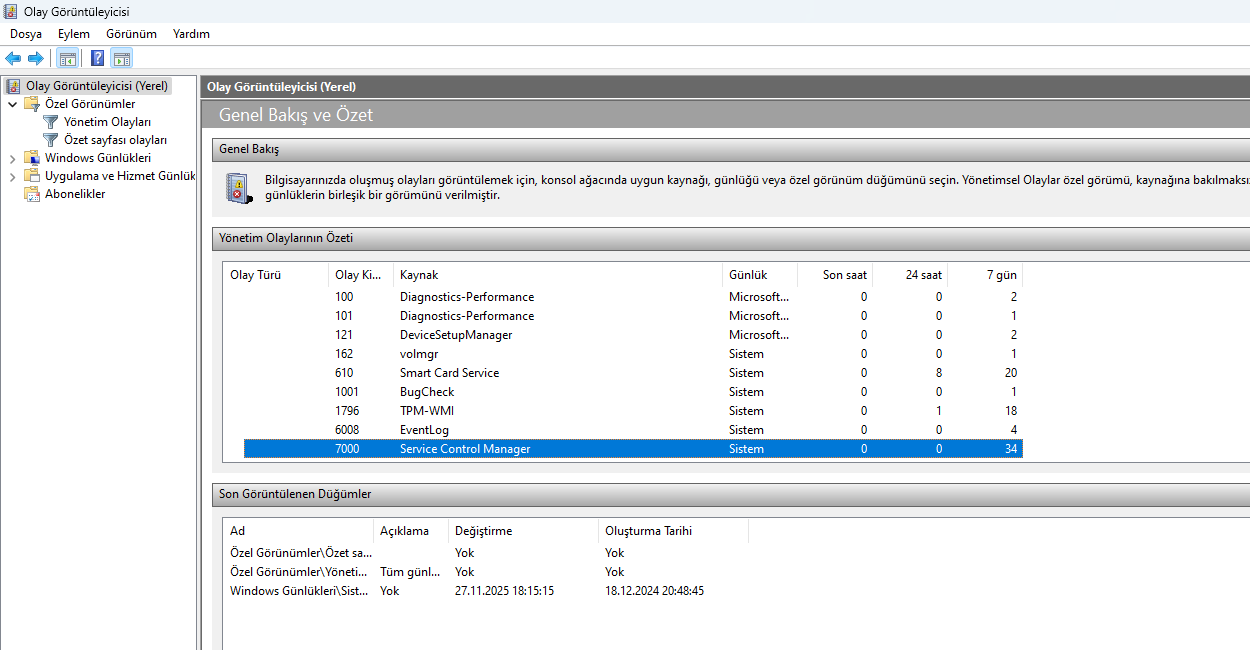Open the Eylem menu
Image resolution: width=1250 pixels, height=650 pixels.
[x=74, y=34]
